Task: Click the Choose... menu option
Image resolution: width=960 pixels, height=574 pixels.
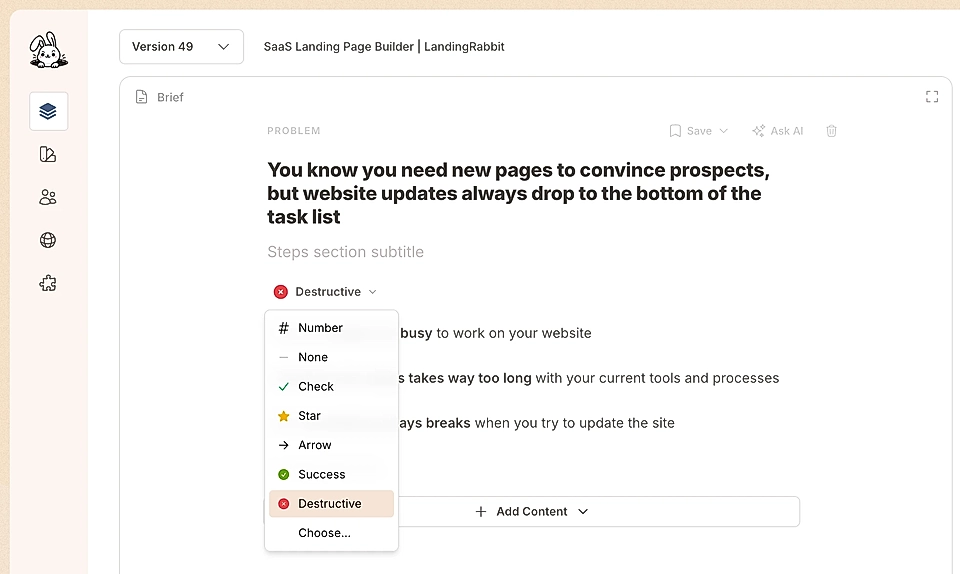Action: 331,533
